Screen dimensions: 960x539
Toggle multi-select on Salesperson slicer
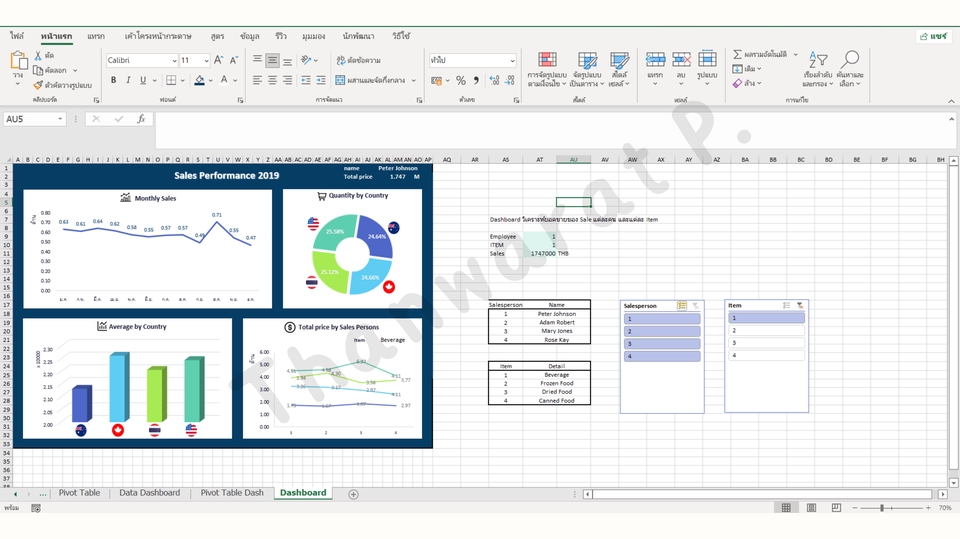click(x=681, y=306)
